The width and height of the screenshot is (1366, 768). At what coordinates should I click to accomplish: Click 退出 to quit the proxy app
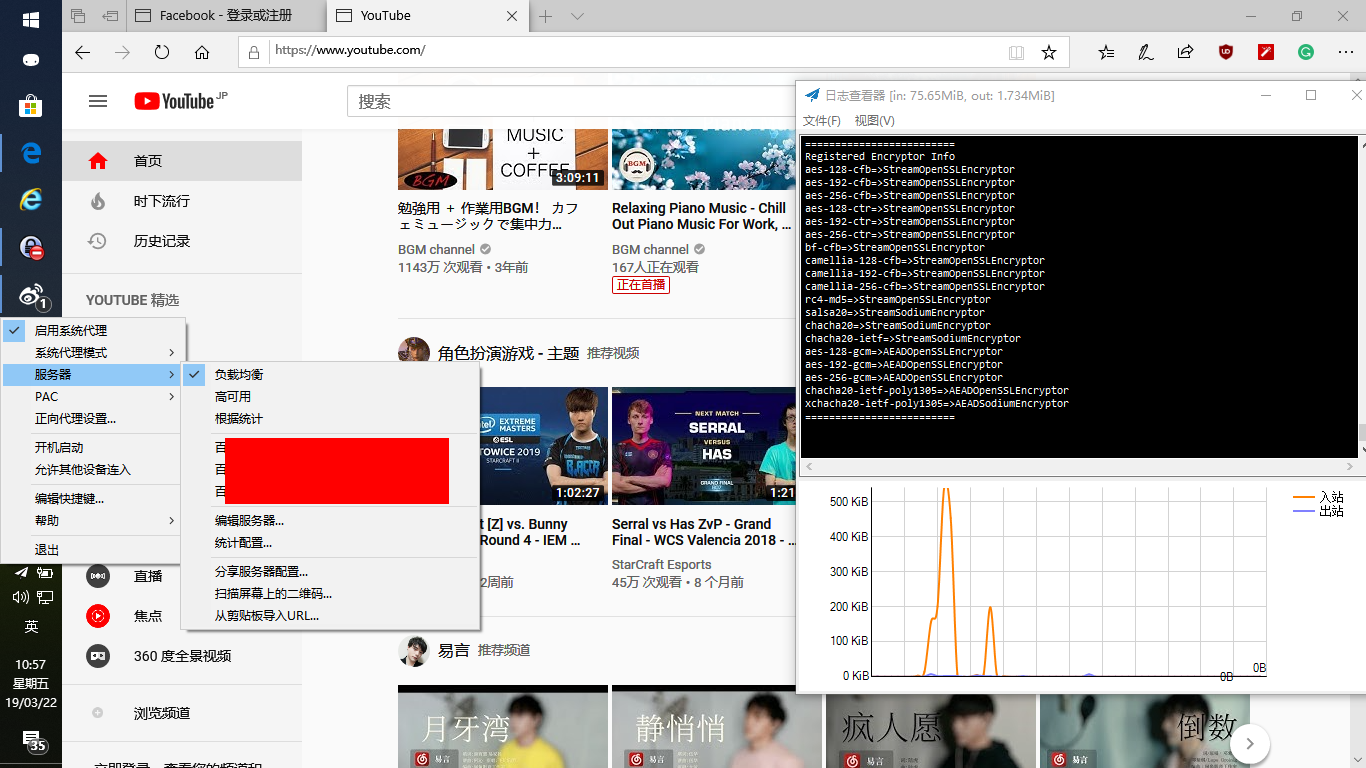click(93, 550)
